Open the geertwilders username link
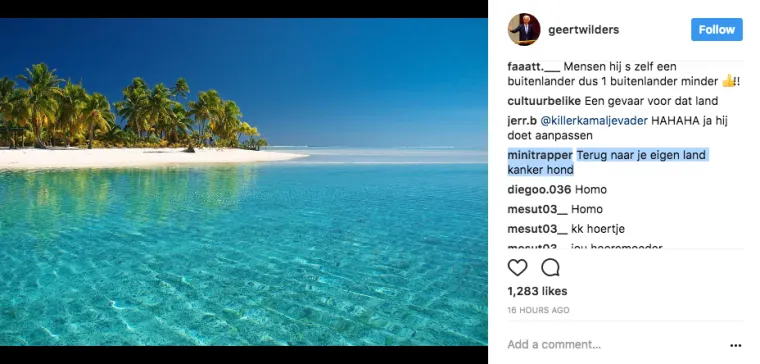The image size is (760, 364). click(x=584, y=30)
